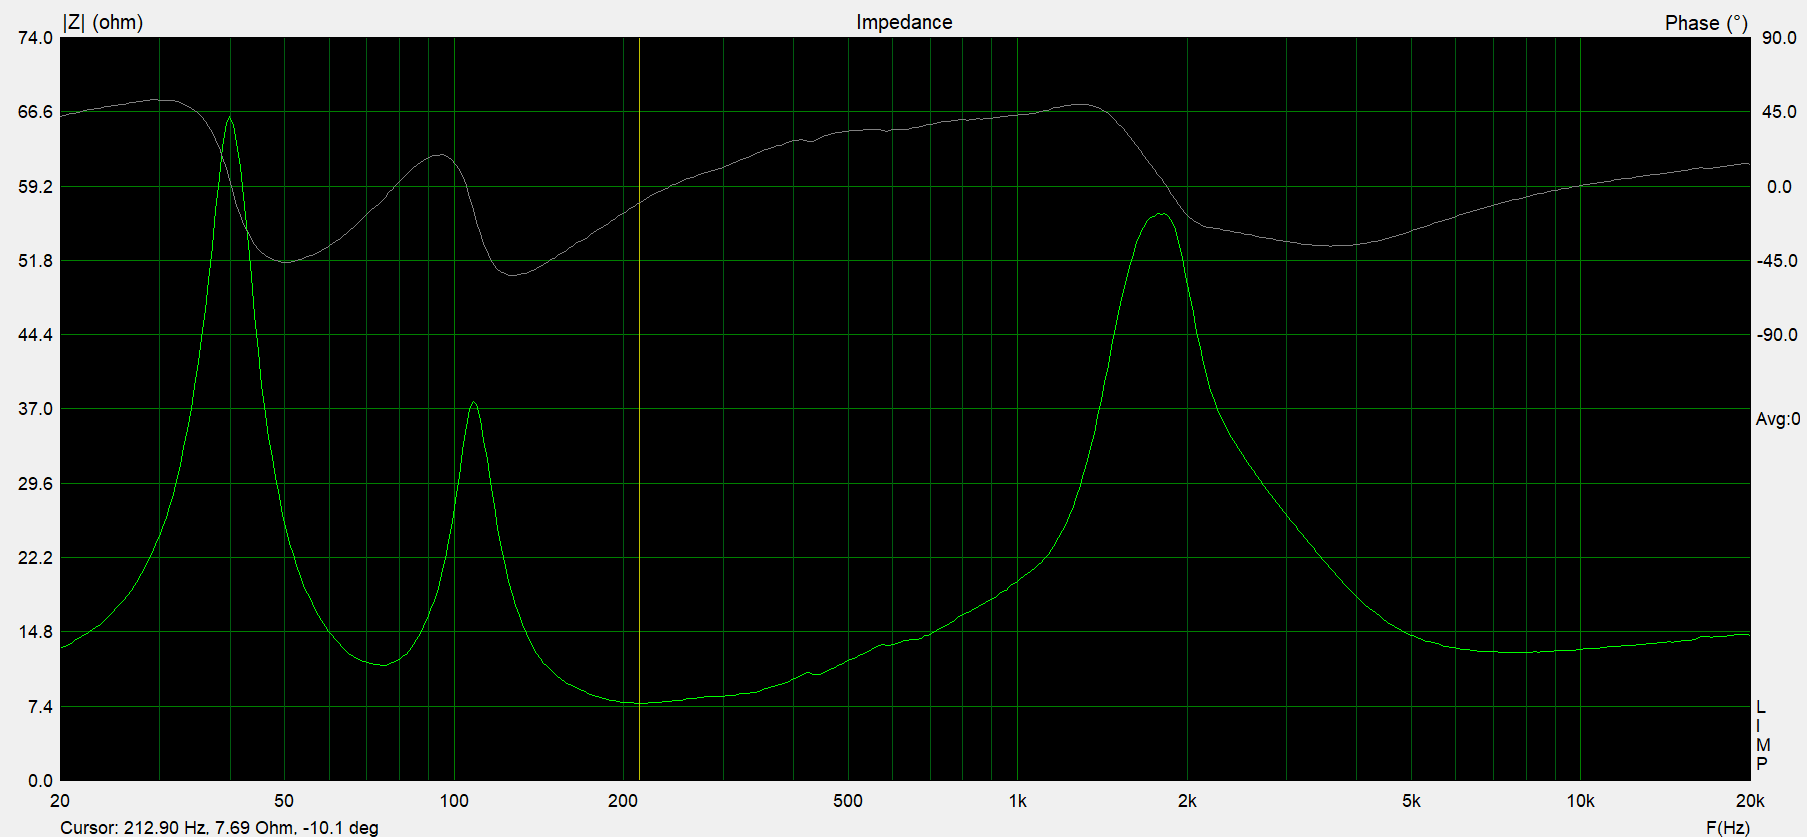Click the 90.0 phase scale value
The height and width of the screenshot is (837, 1807).
[1778, 38]
